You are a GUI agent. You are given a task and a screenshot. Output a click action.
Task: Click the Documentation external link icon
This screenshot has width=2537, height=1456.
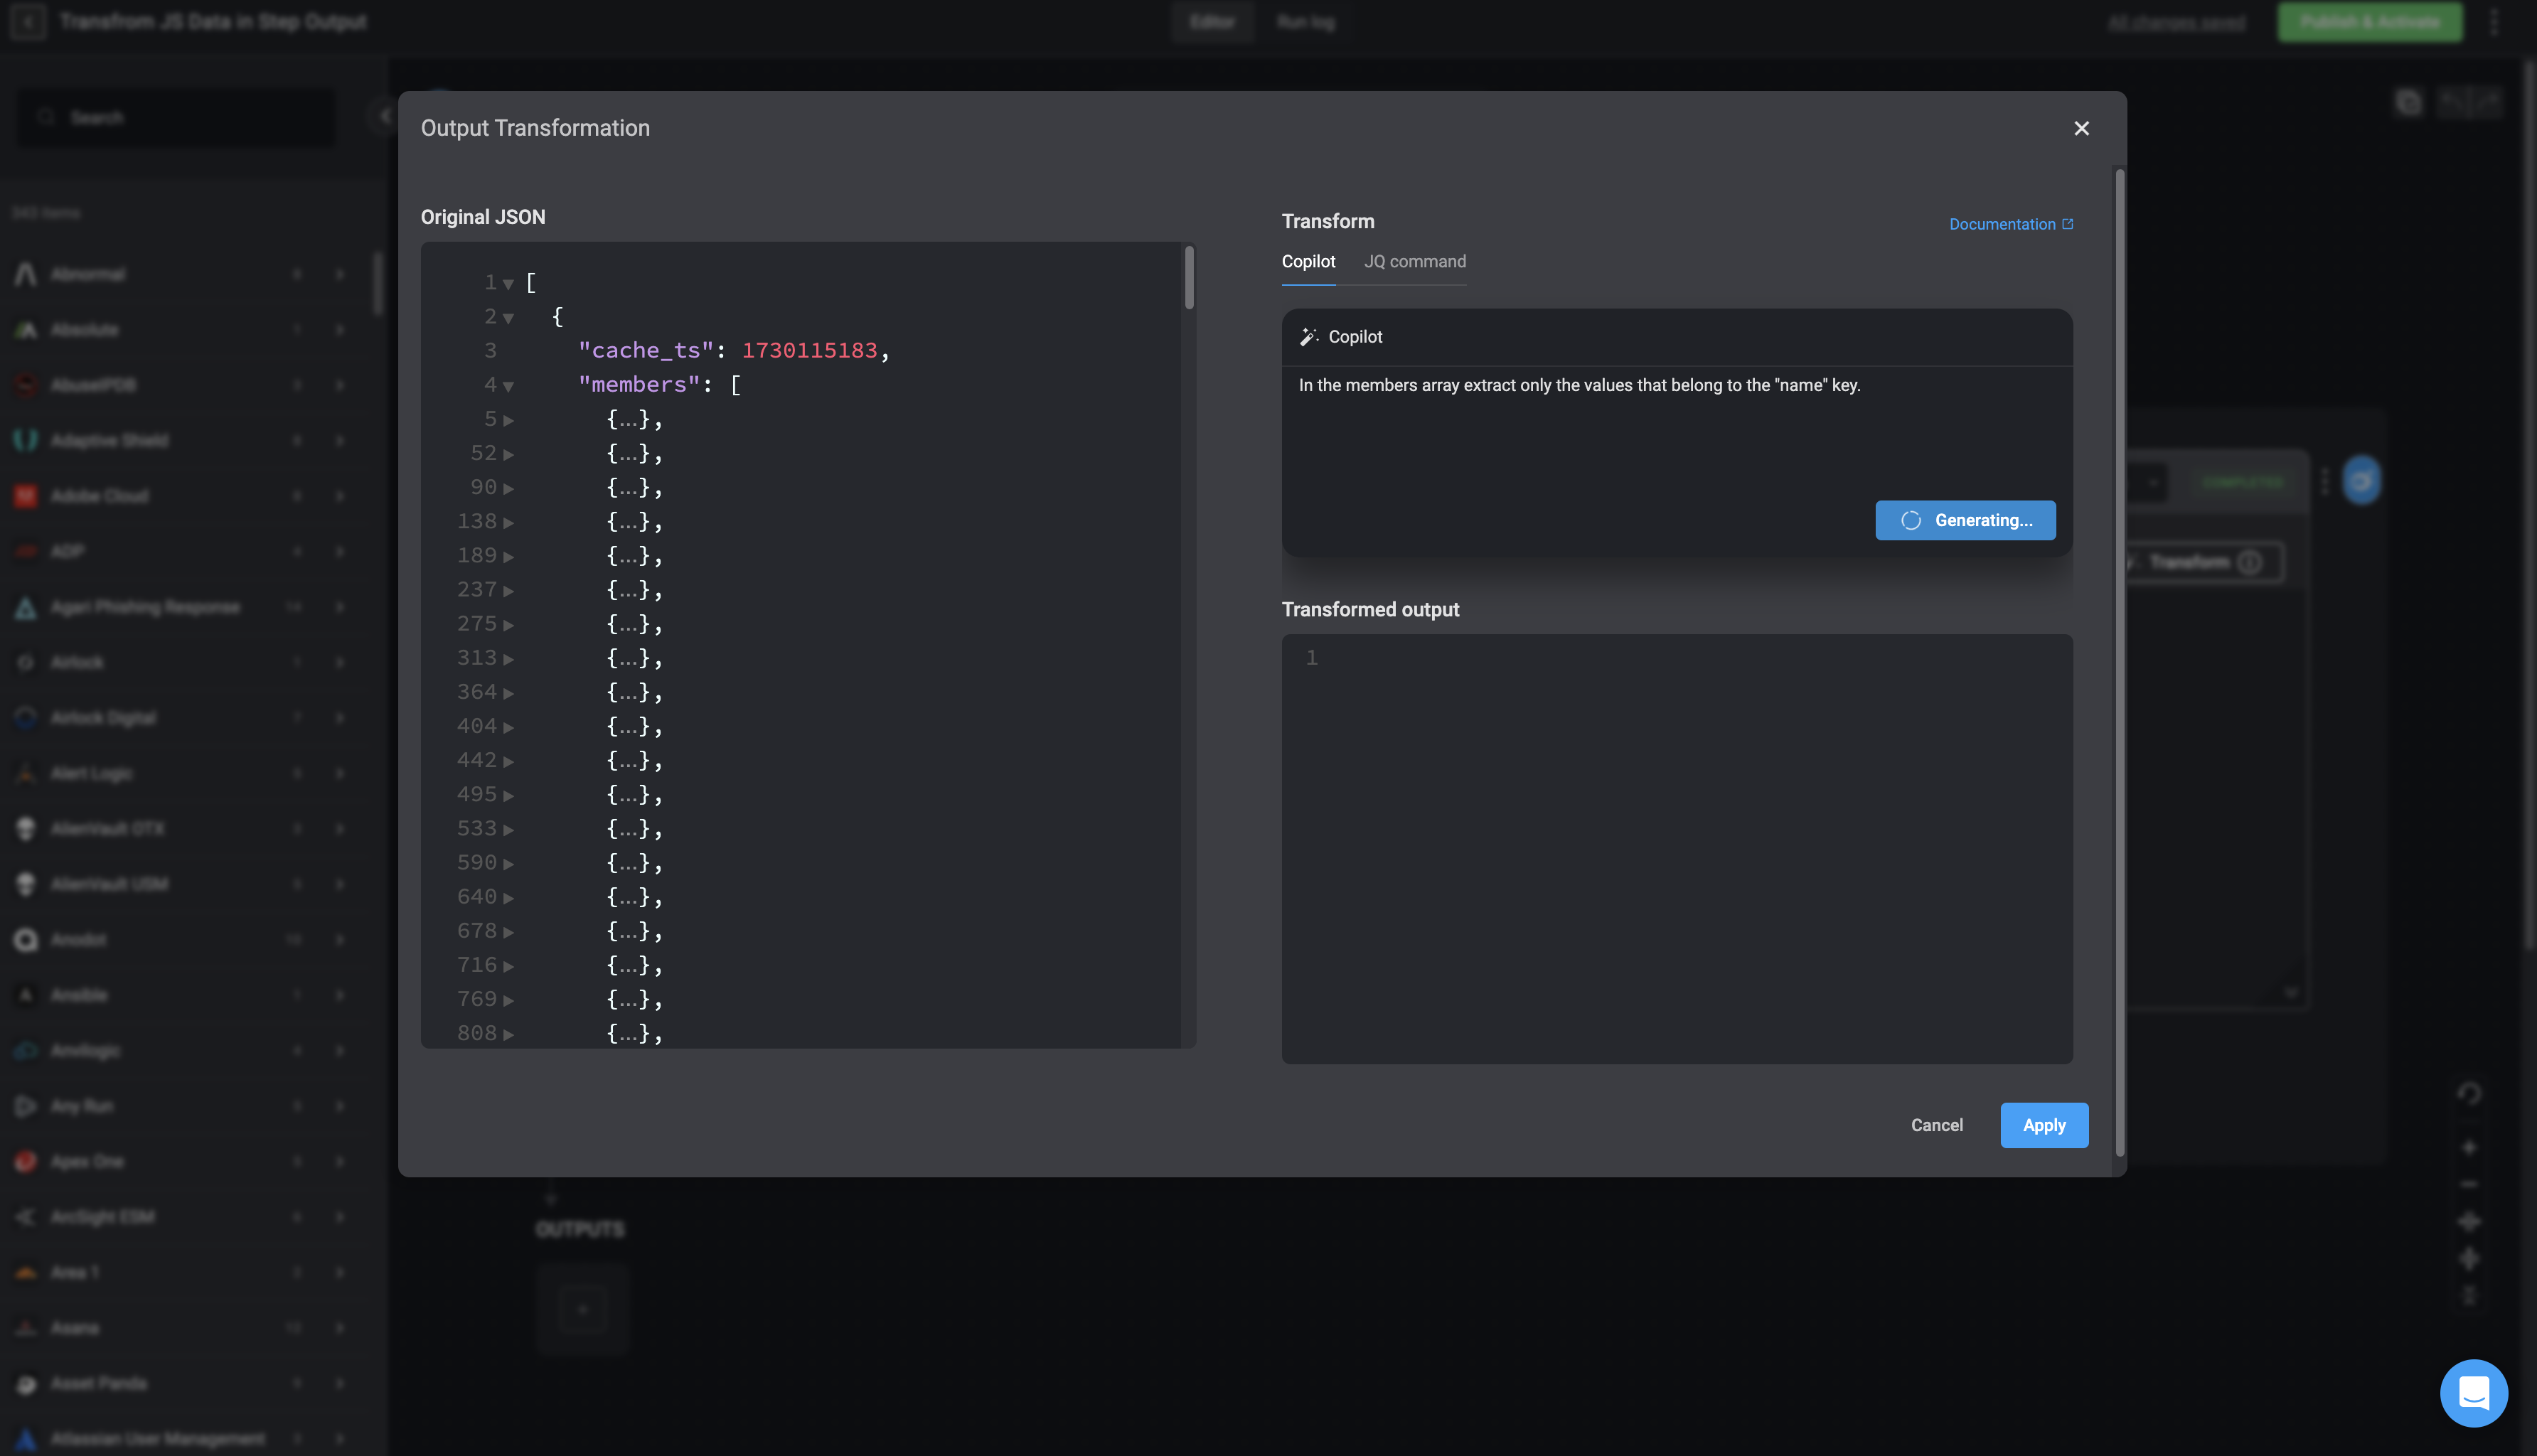click(x=2068, y=224)
